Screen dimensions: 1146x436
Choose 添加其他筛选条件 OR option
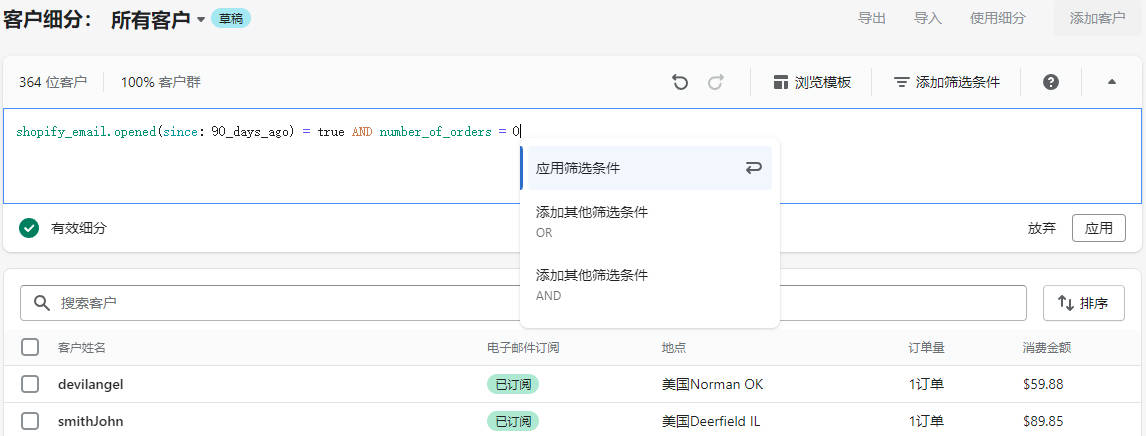(x=646, y=222)
